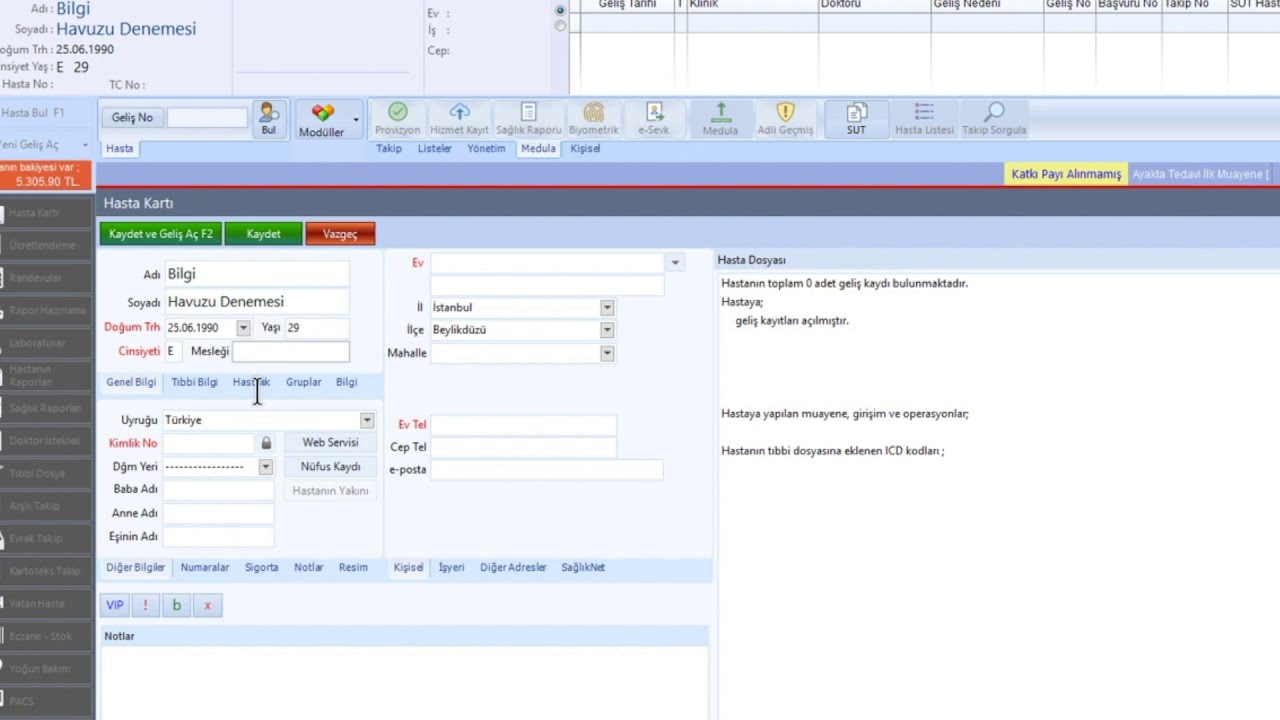Click the e-Sevk toolbar icon
1280x720 pixels.
(x=654, y=119)
